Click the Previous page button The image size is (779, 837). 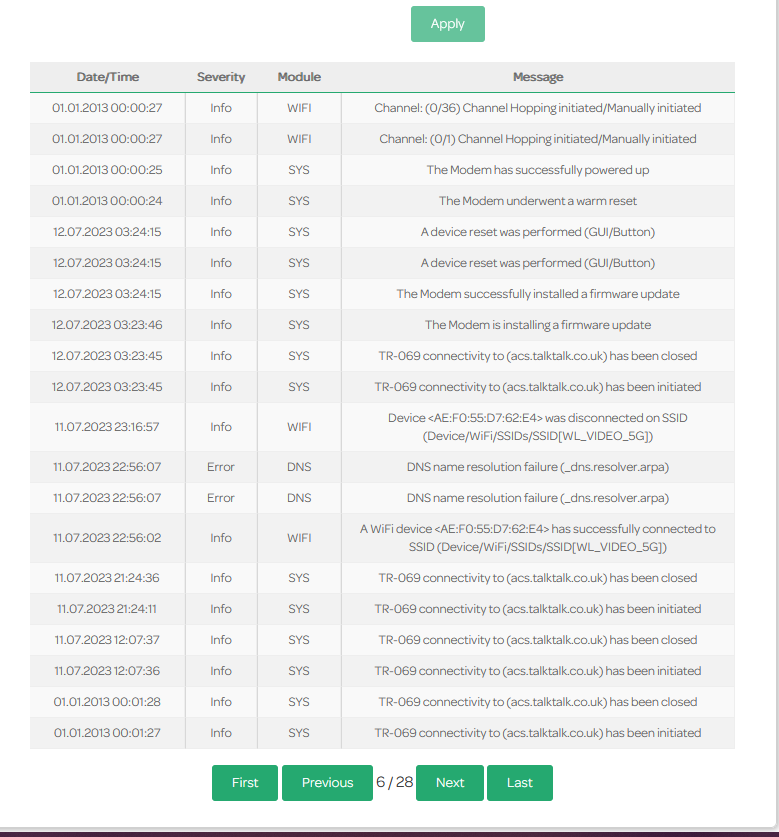327,783
